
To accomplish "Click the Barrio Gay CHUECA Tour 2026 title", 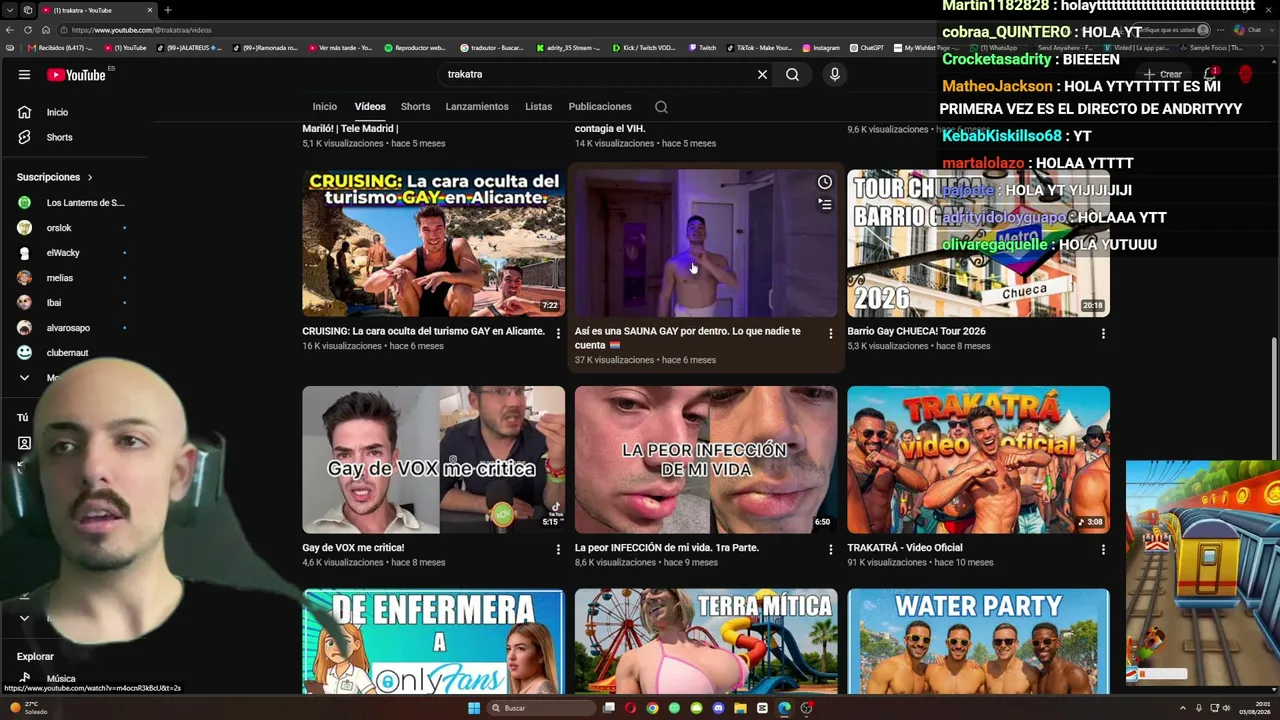I will 916,331.
